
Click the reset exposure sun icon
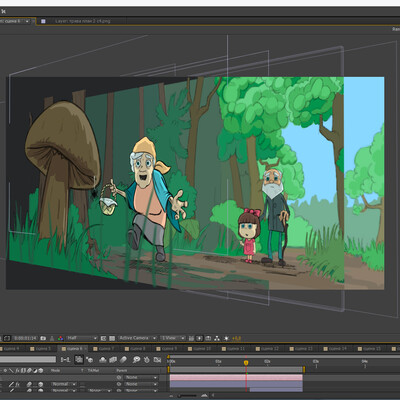tap(226, 338)
